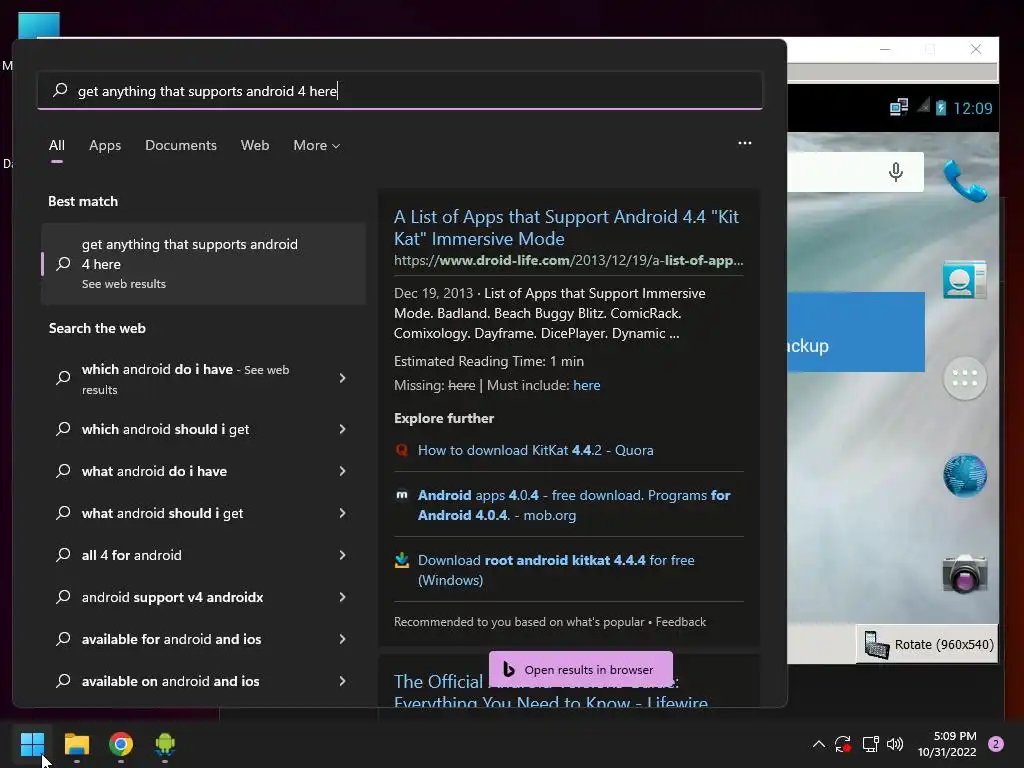Select the All tab
This screenshot has height=768, width=1024.
57,145
